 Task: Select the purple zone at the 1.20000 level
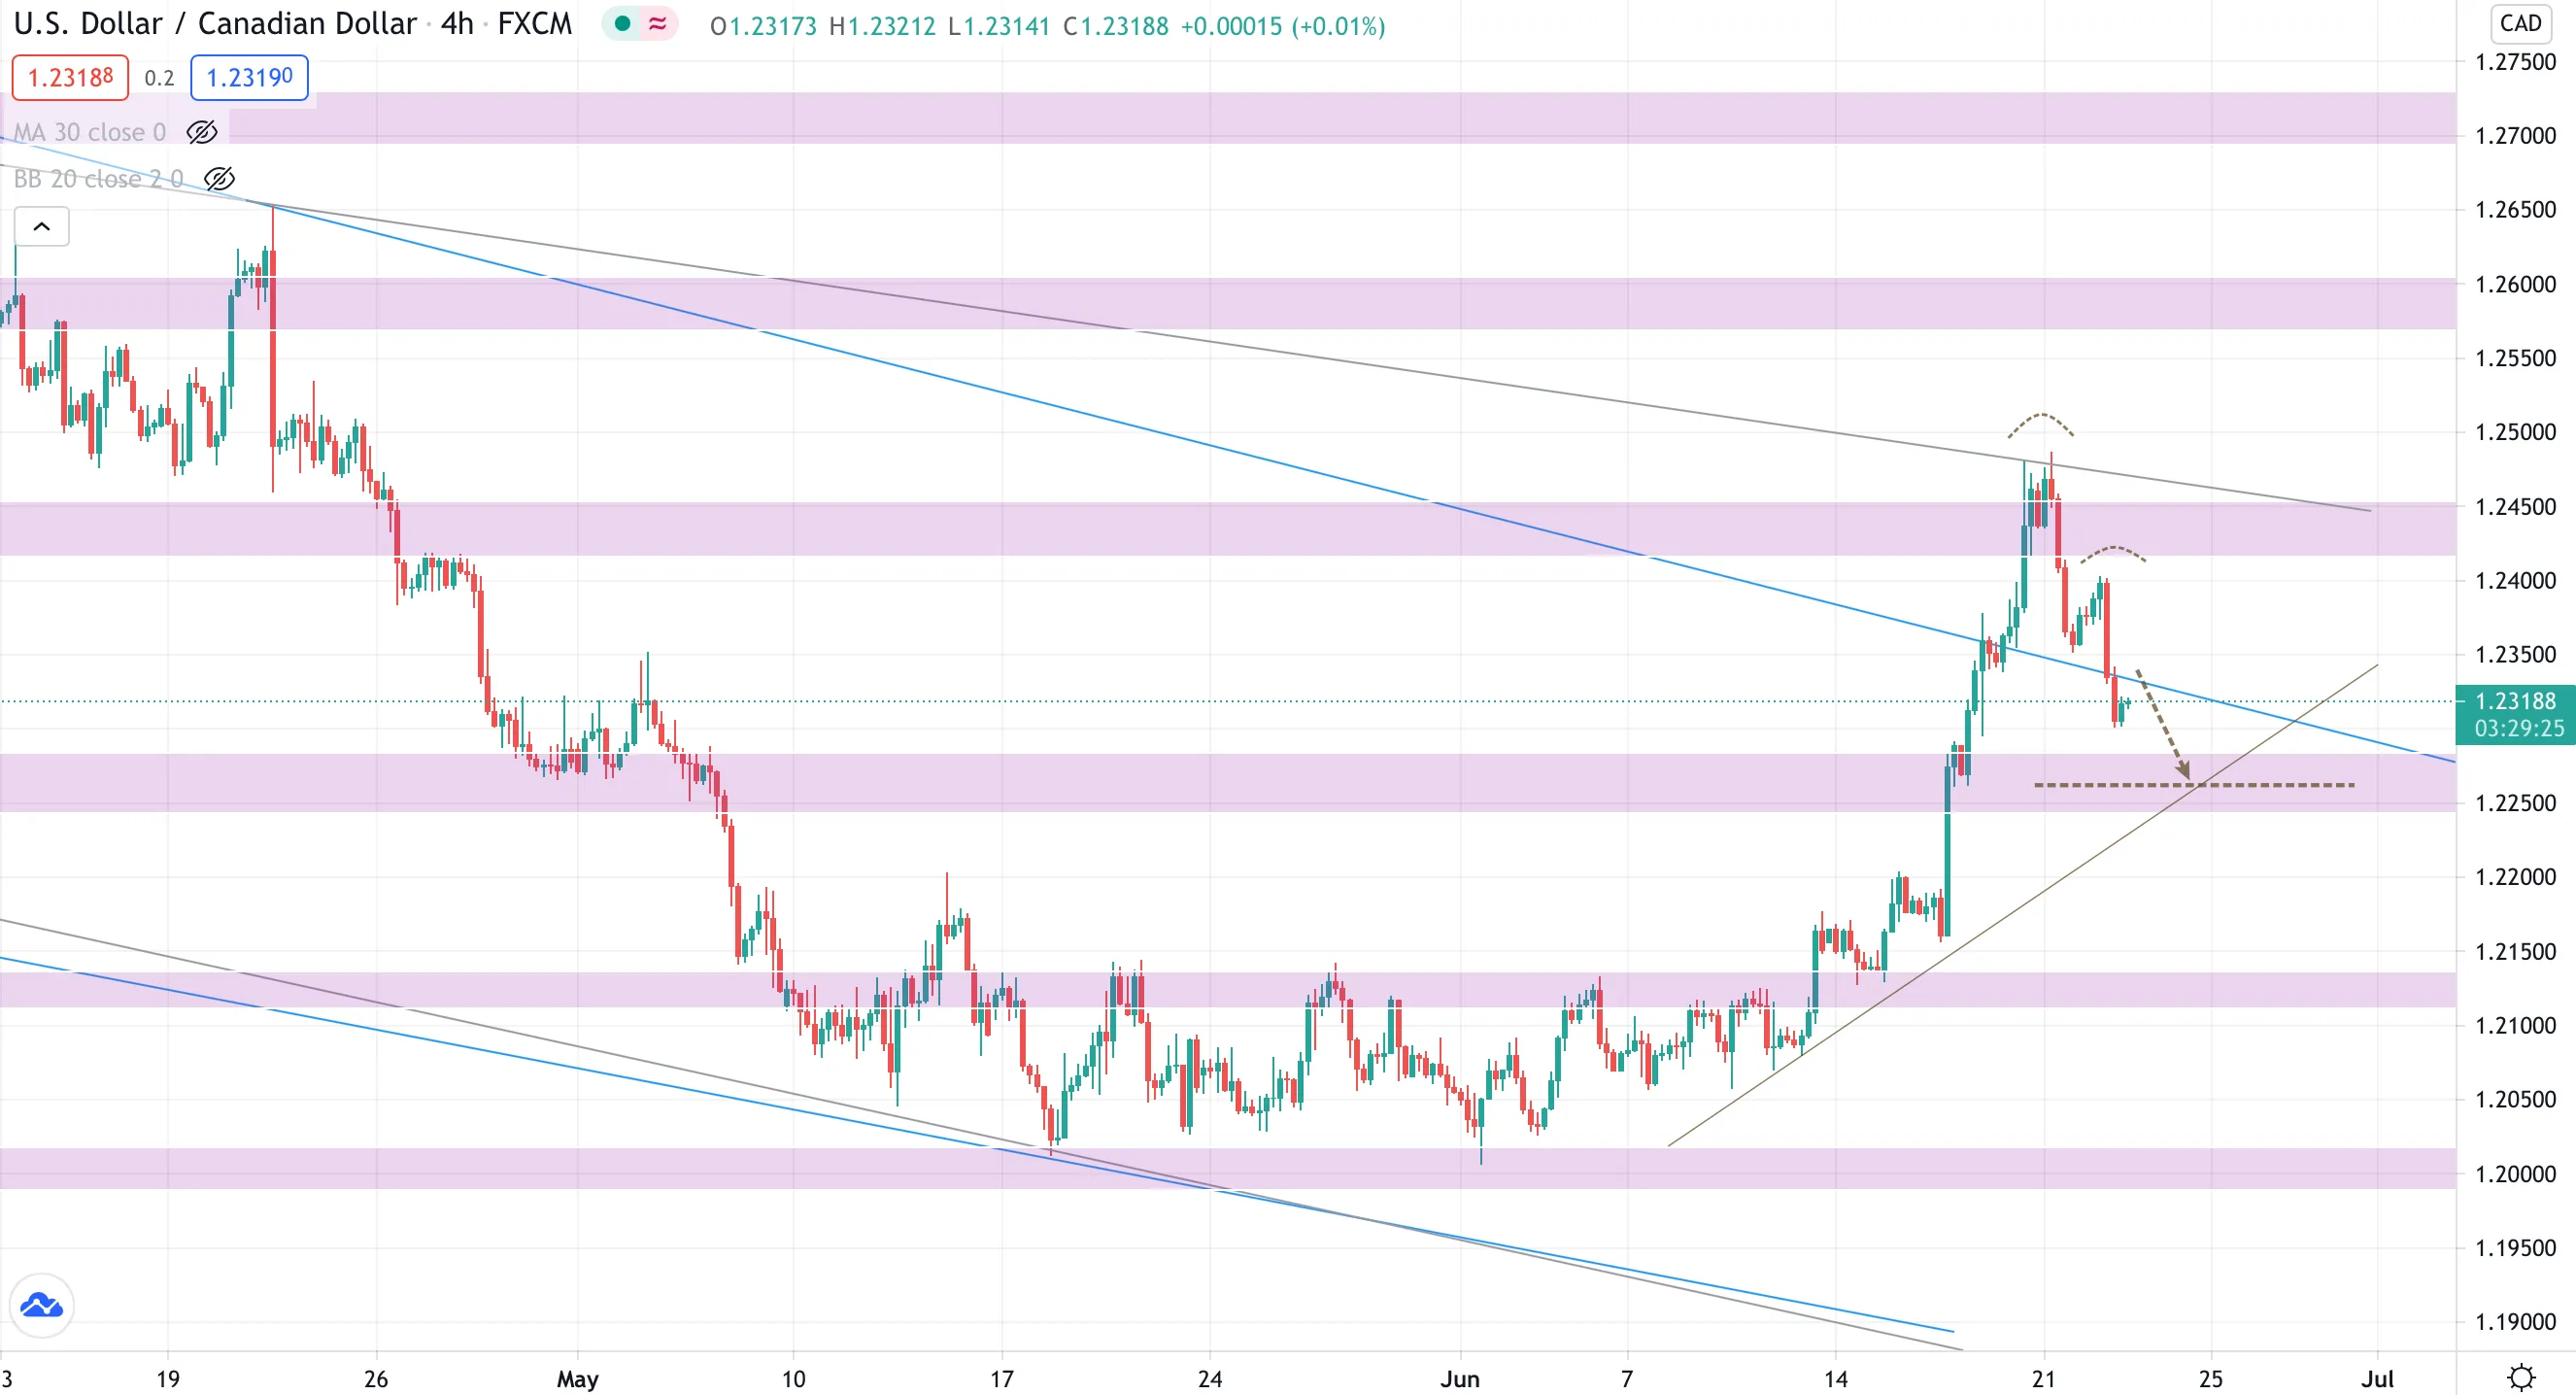coord(1228,1168)
